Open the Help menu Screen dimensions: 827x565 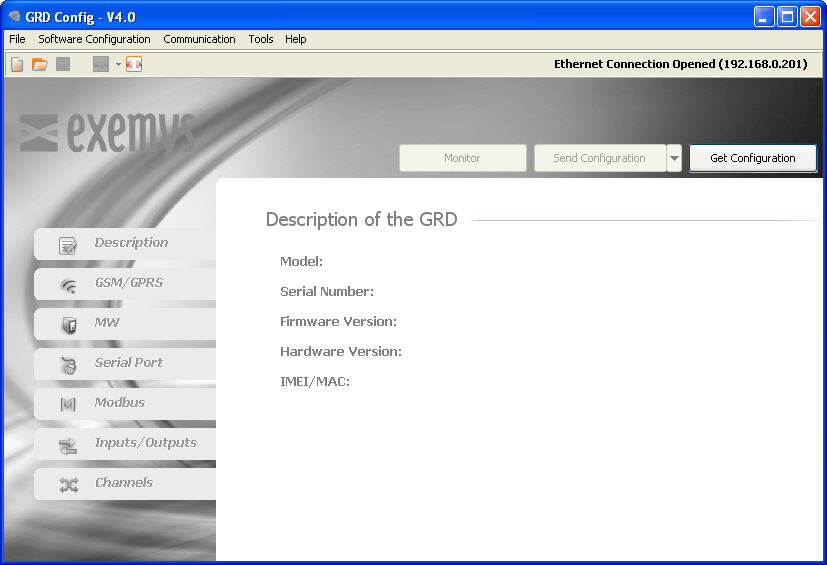click(296, 39)
